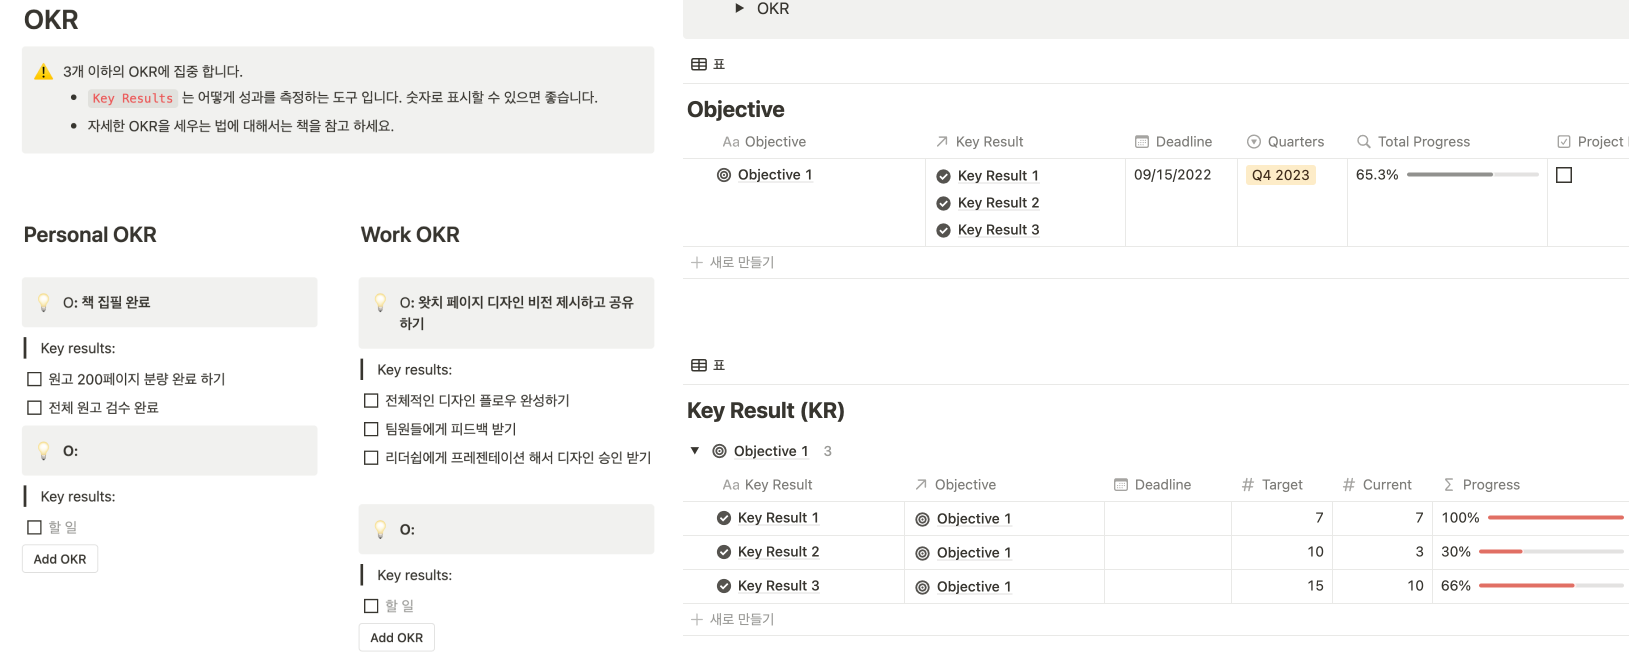Click the plus icon to add new Objective row
1629x668 pixels.
coord(697,262)
